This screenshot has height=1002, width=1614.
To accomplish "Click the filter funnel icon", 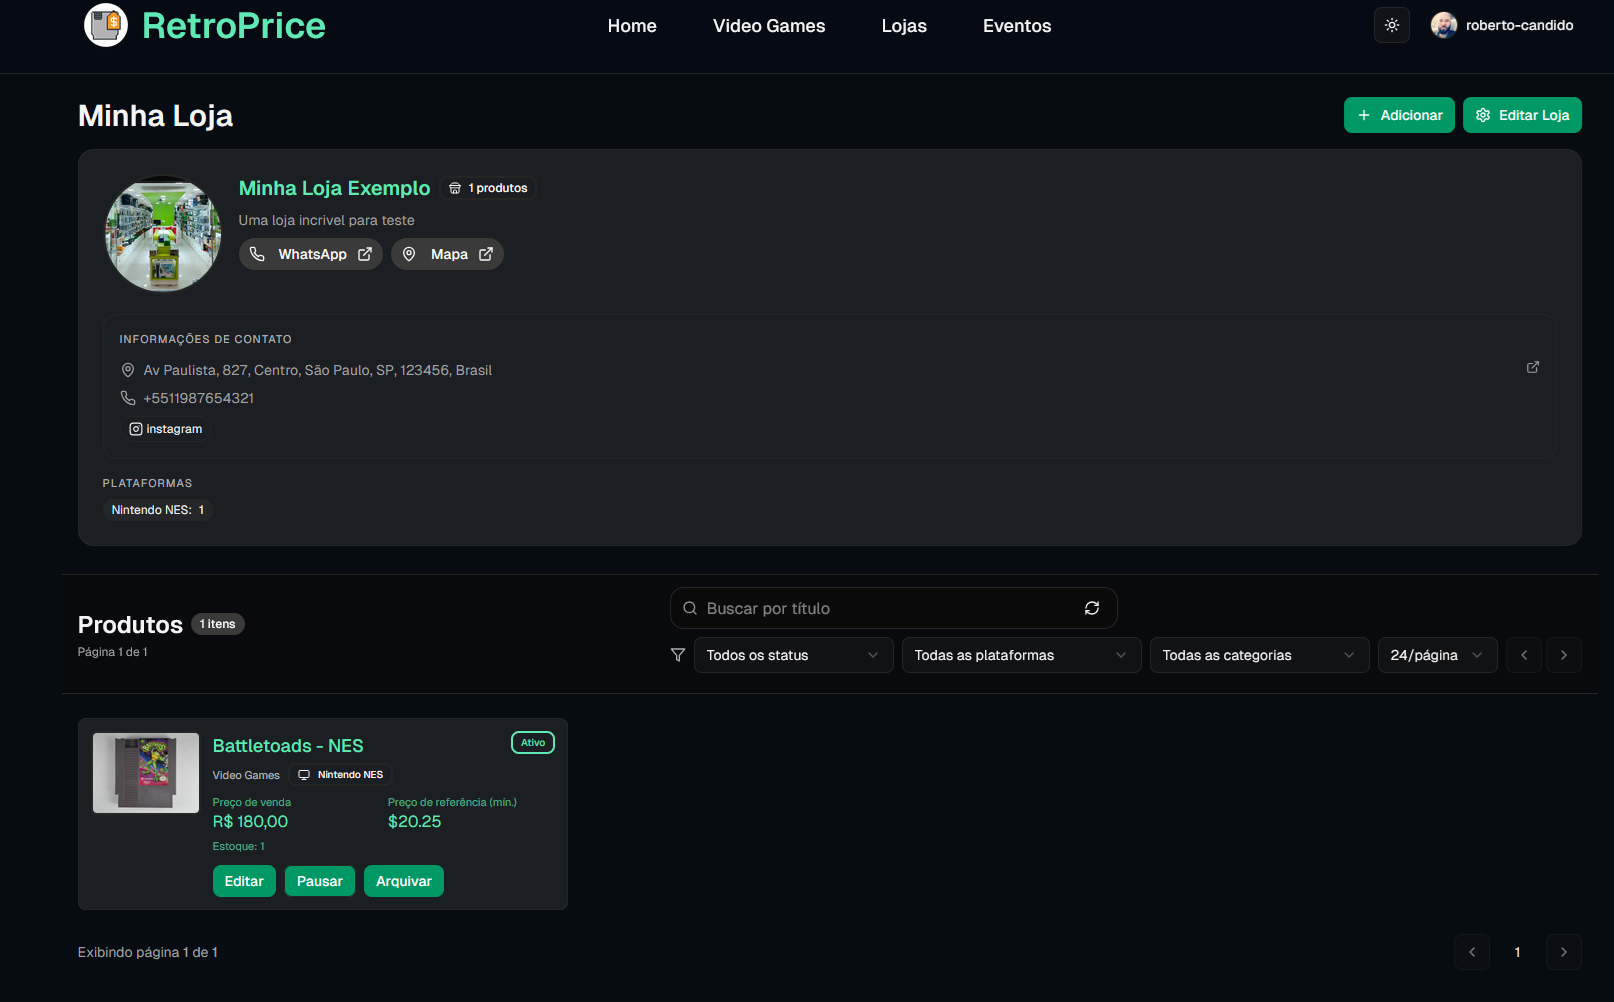I will pos(678,655).
